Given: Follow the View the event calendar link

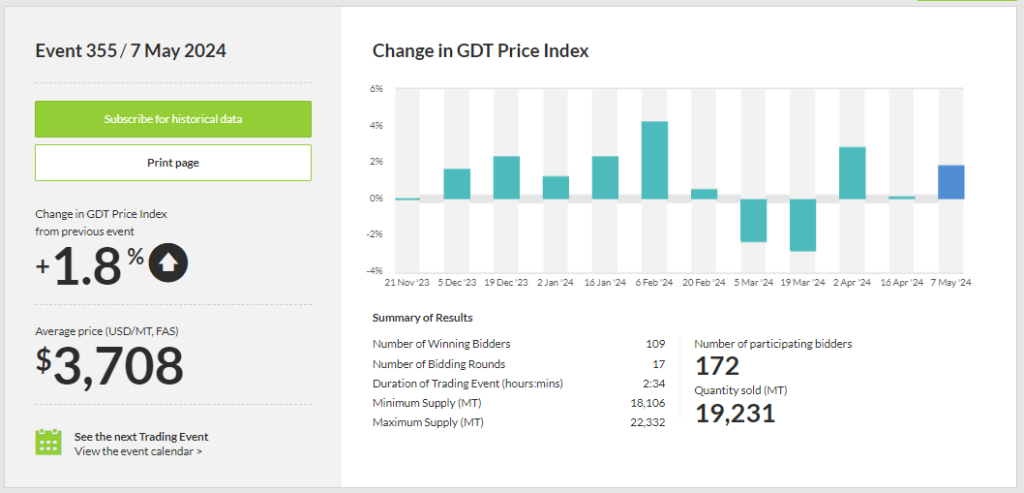Looking at the screenshot, I should [x=138, y=451].
